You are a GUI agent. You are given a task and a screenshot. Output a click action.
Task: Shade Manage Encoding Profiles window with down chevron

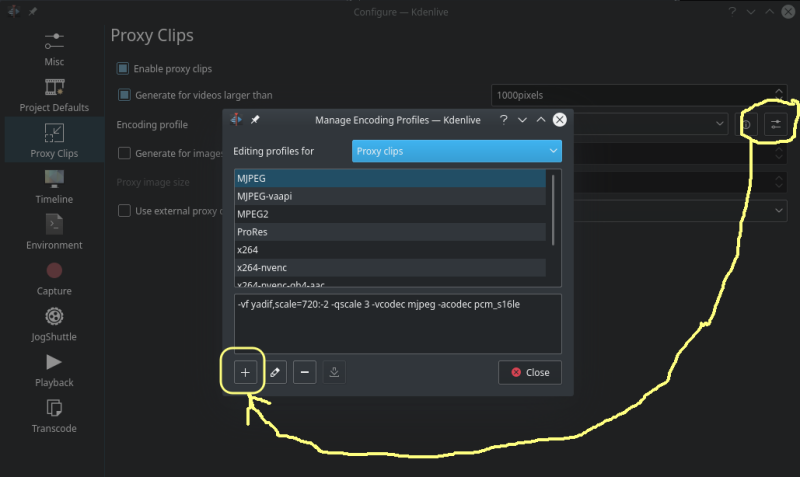[522, 119]
